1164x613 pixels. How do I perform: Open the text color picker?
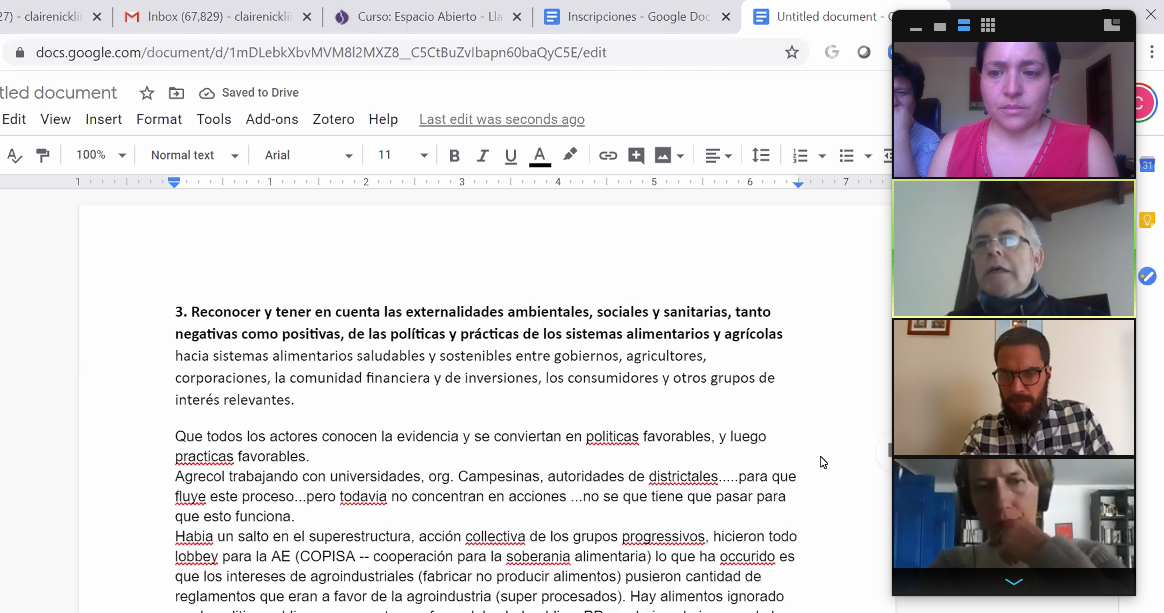(539, 155)
